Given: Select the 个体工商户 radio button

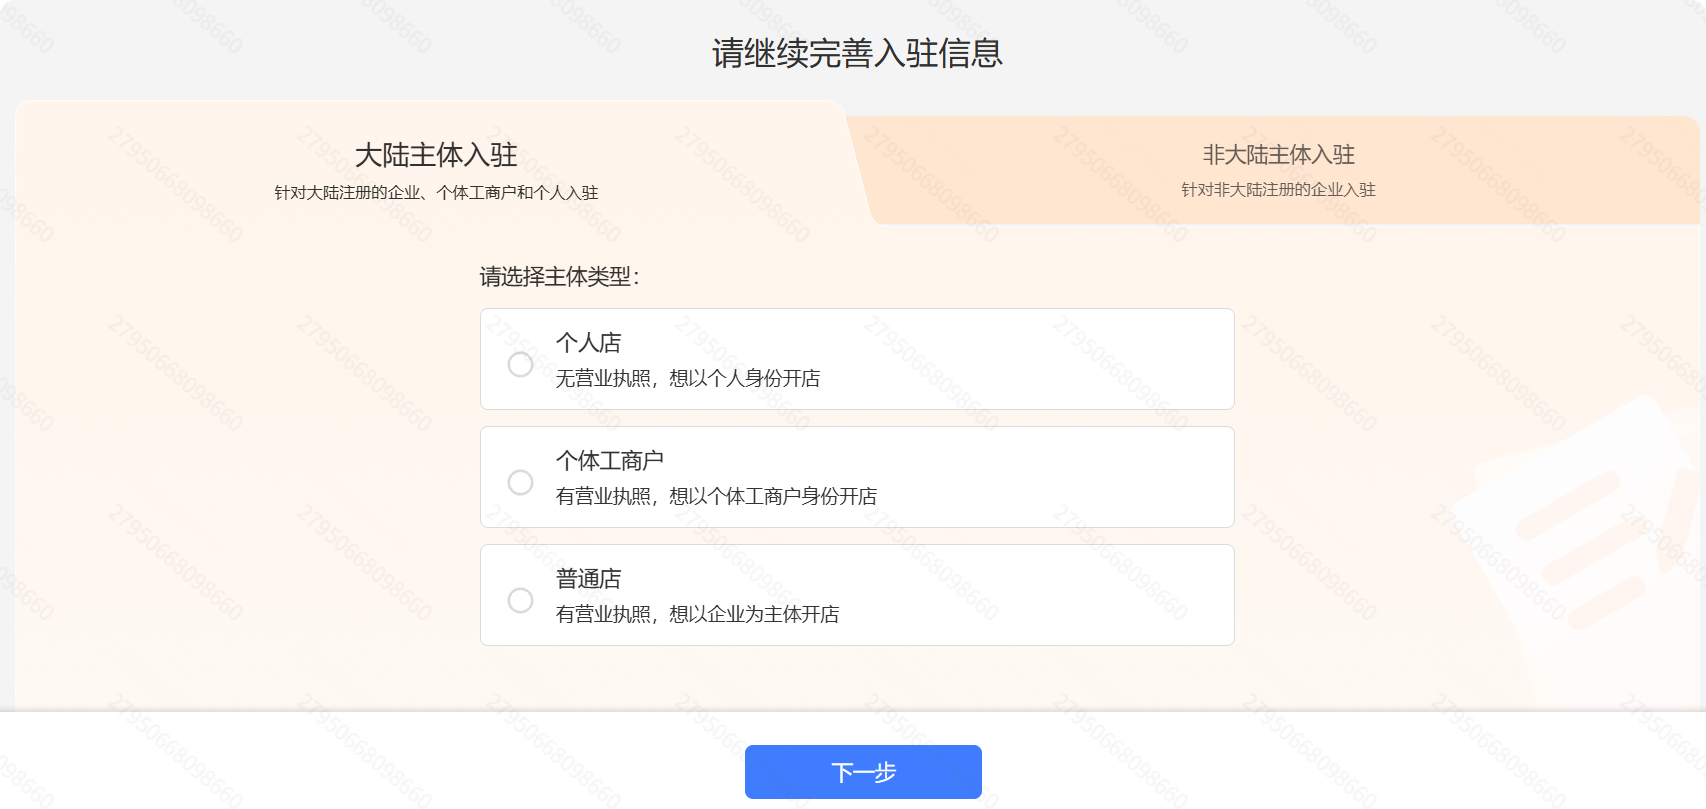Looking at the screenshot, I should (x=520, y=482).
